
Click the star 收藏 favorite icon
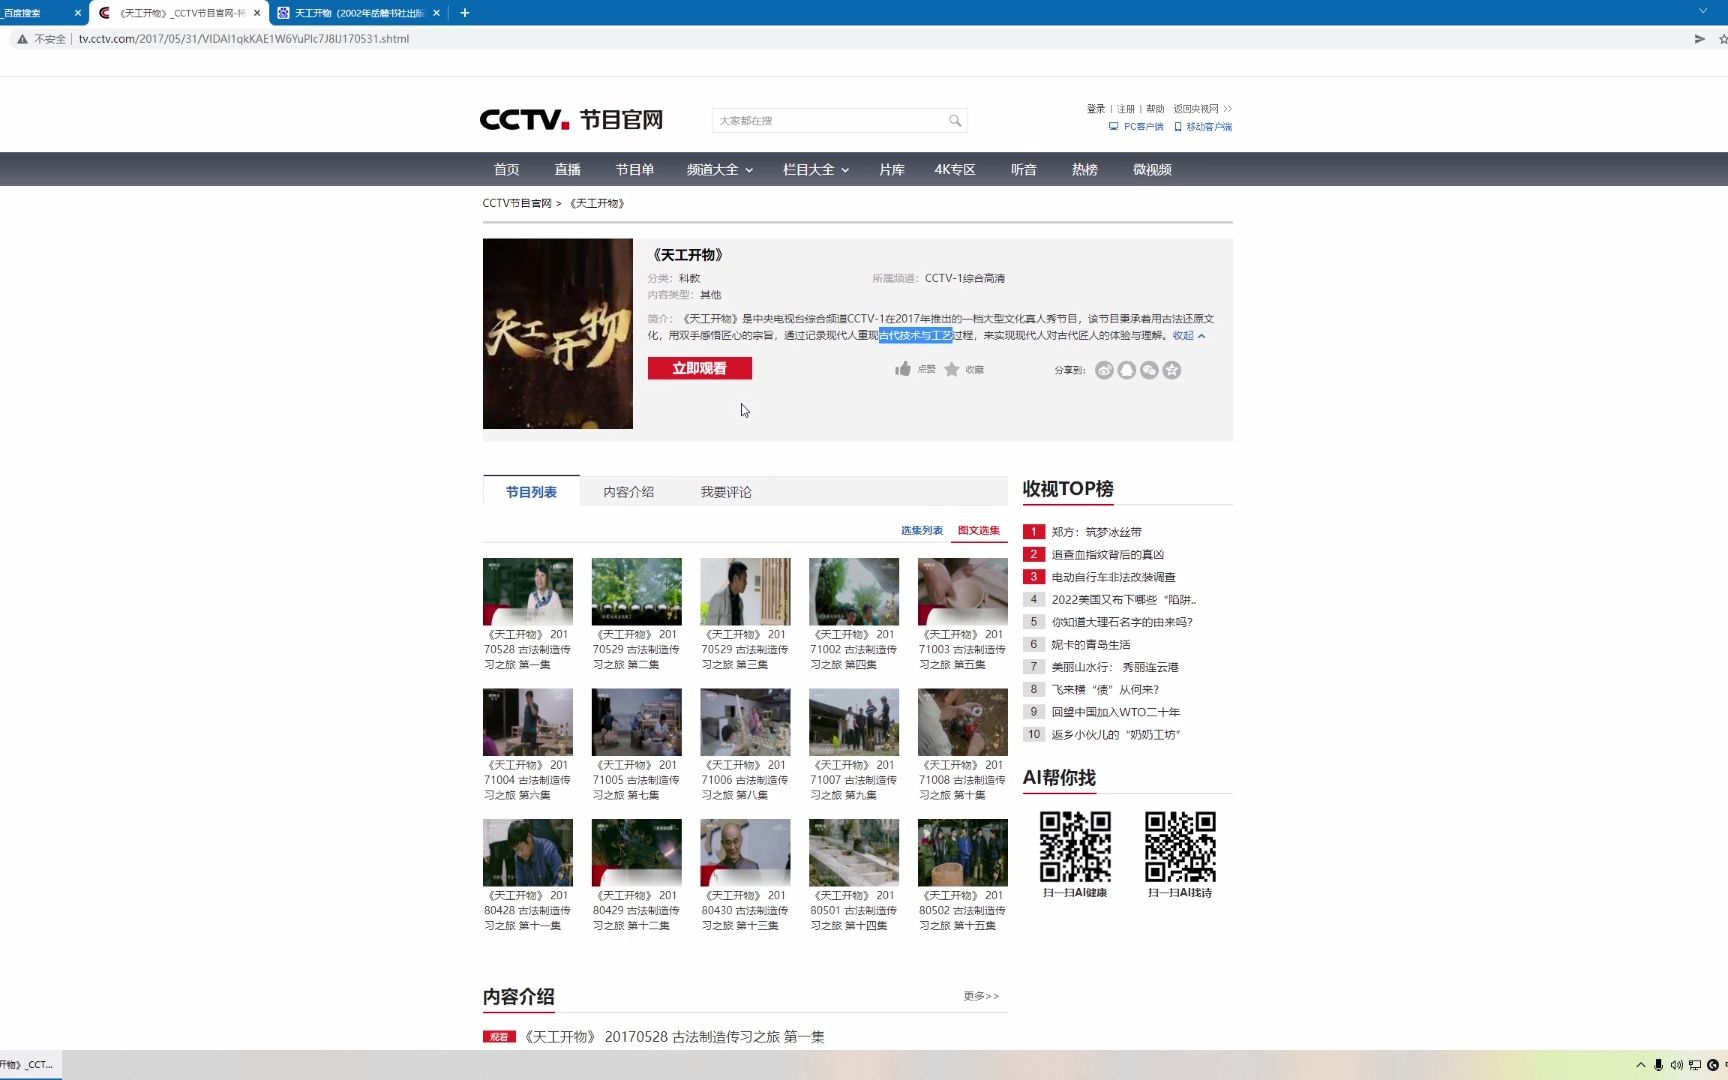[x=952, y=369]
